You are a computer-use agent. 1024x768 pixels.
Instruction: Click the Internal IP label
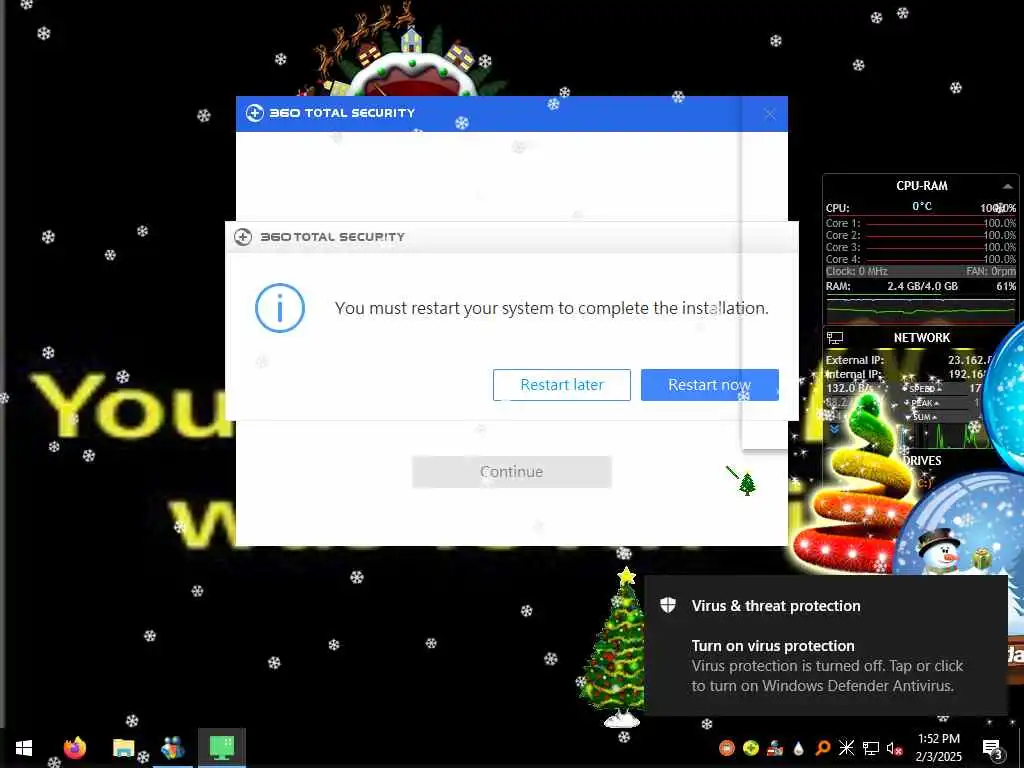click(x=854, y=374)
